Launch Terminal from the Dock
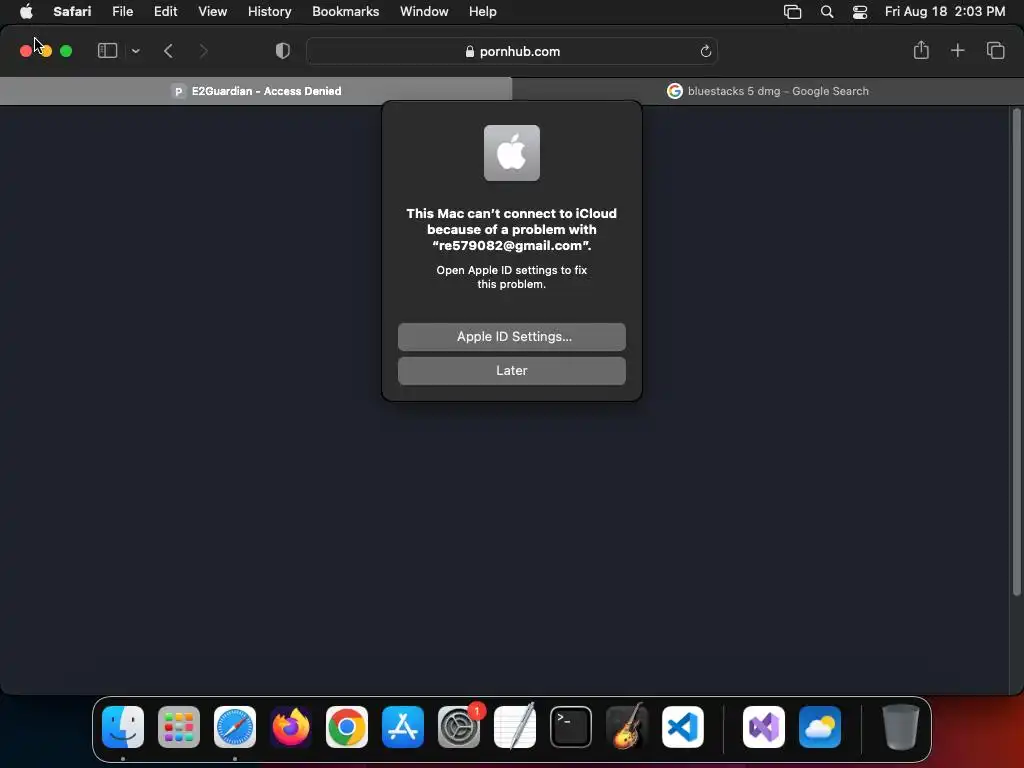1024x768 pixels. coord(571,726)
